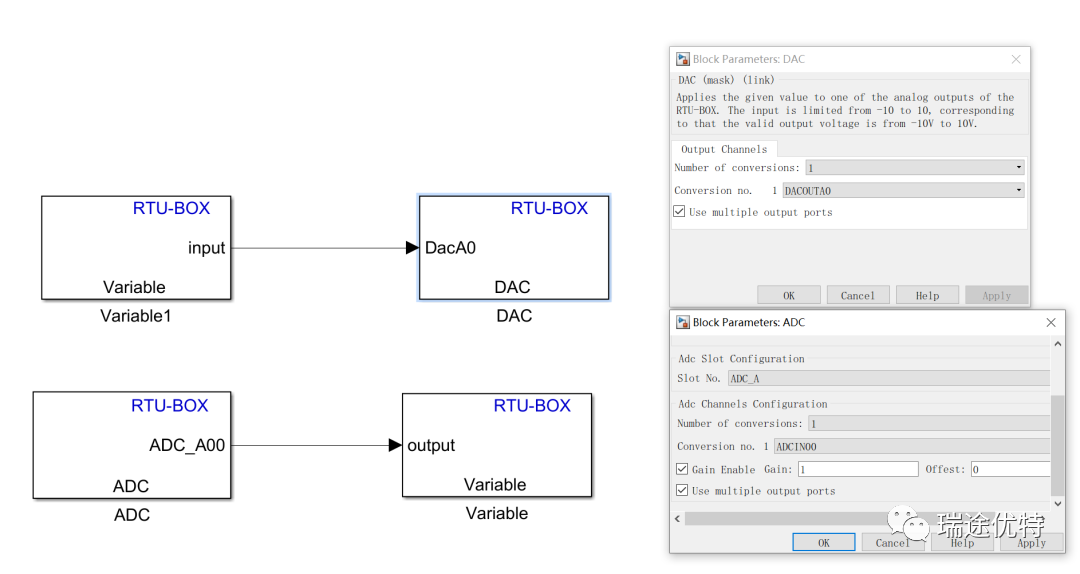Toggle 'Use multiple output ports' in ADC dialog
This screenshot has width=1080, height=574.
coord(682,490)
